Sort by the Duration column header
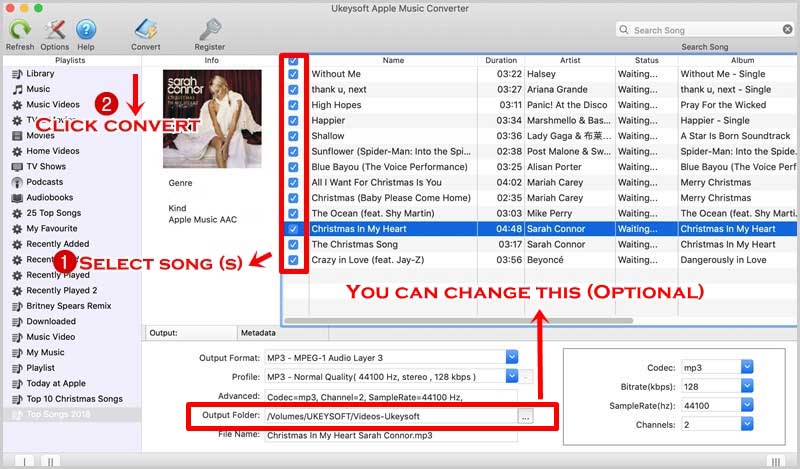 (x=501, y=60)
